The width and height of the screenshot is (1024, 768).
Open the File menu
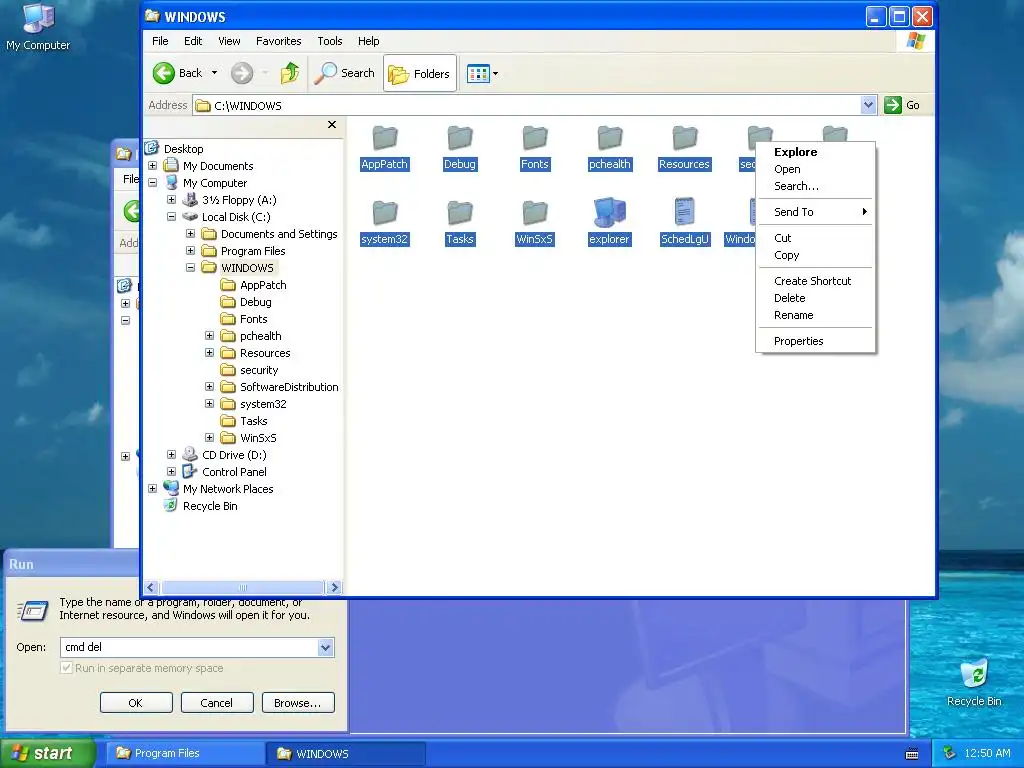point(160,41)
